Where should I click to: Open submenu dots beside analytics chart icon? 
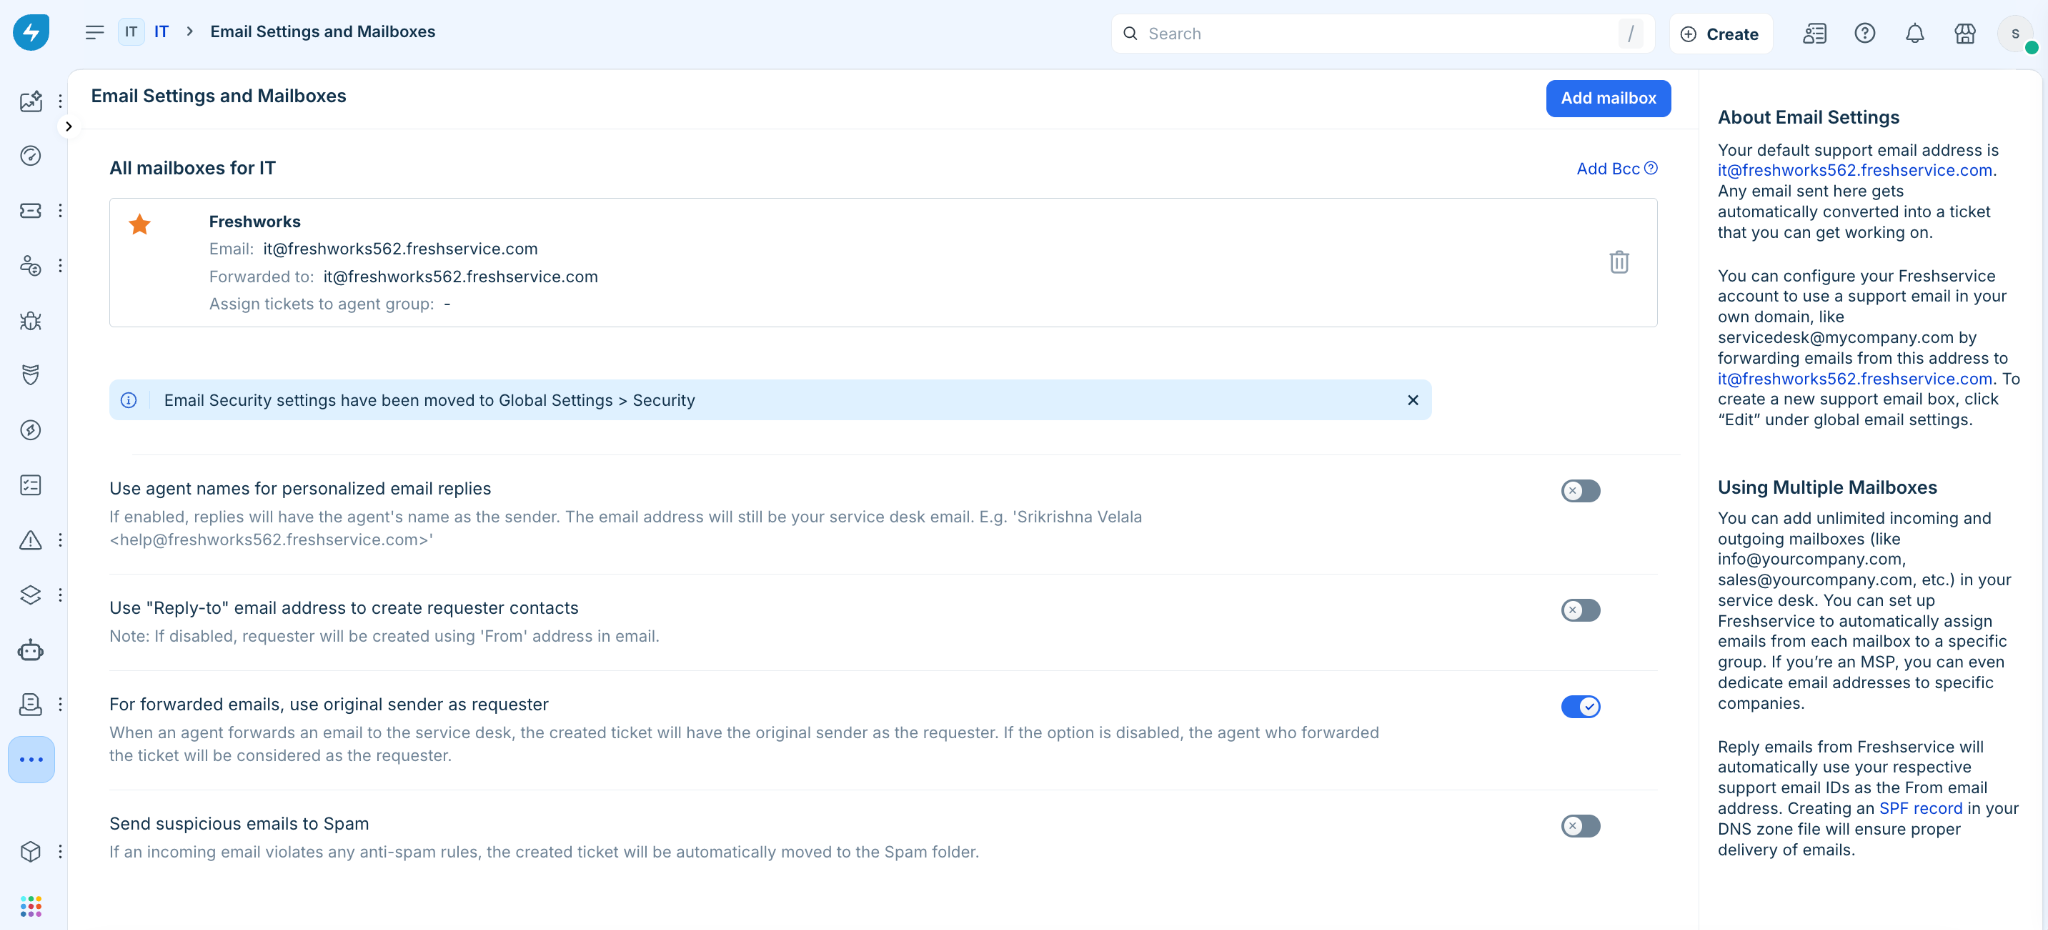pyautogui.click(x=60, y=101)
